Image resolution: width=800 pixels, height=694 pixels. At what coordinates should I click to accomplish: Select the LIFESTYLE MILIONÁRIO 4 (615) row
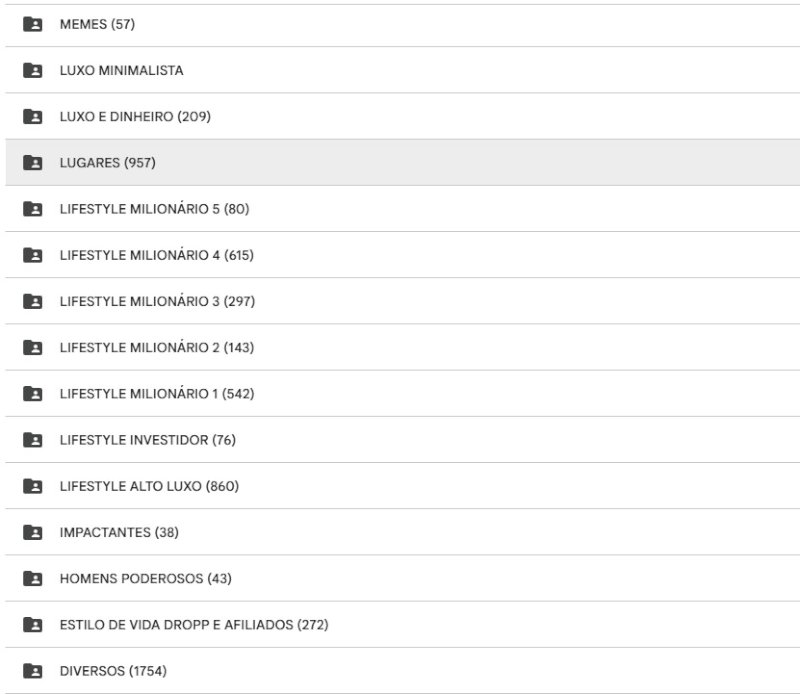tap(403, 255)
